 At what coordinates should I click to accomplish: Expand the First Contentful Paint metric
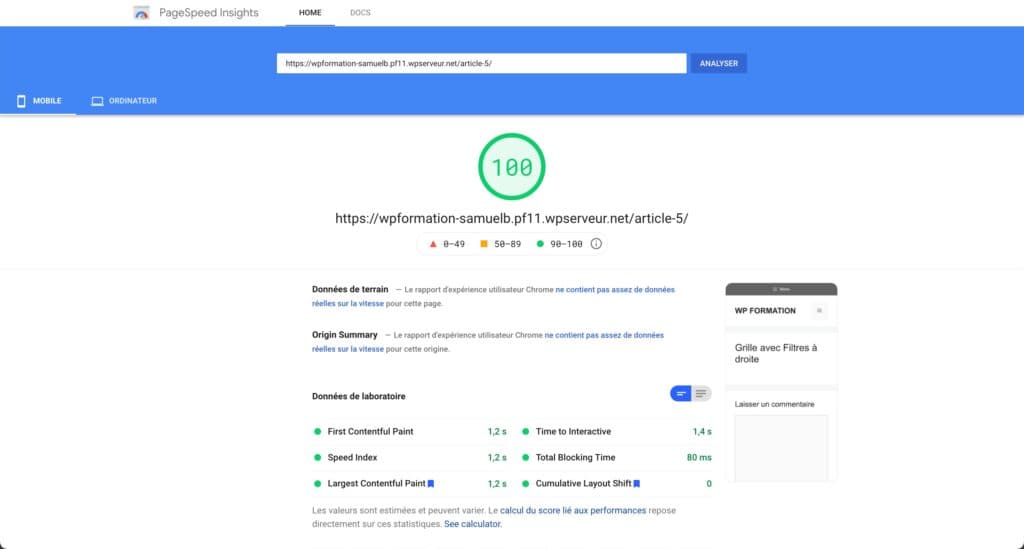tap(370, 432)
